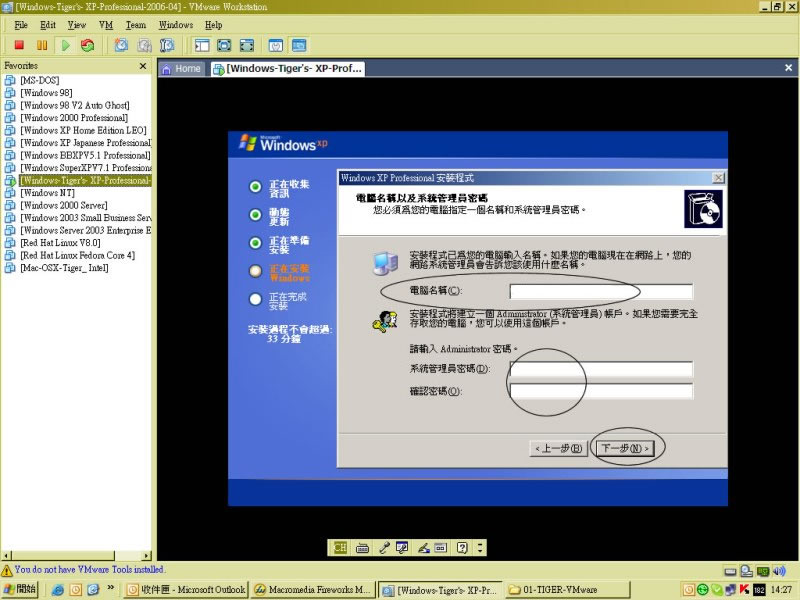Click the 確認密碼 confirm password field
Screen dimensions: 800x600
[601, 391]
